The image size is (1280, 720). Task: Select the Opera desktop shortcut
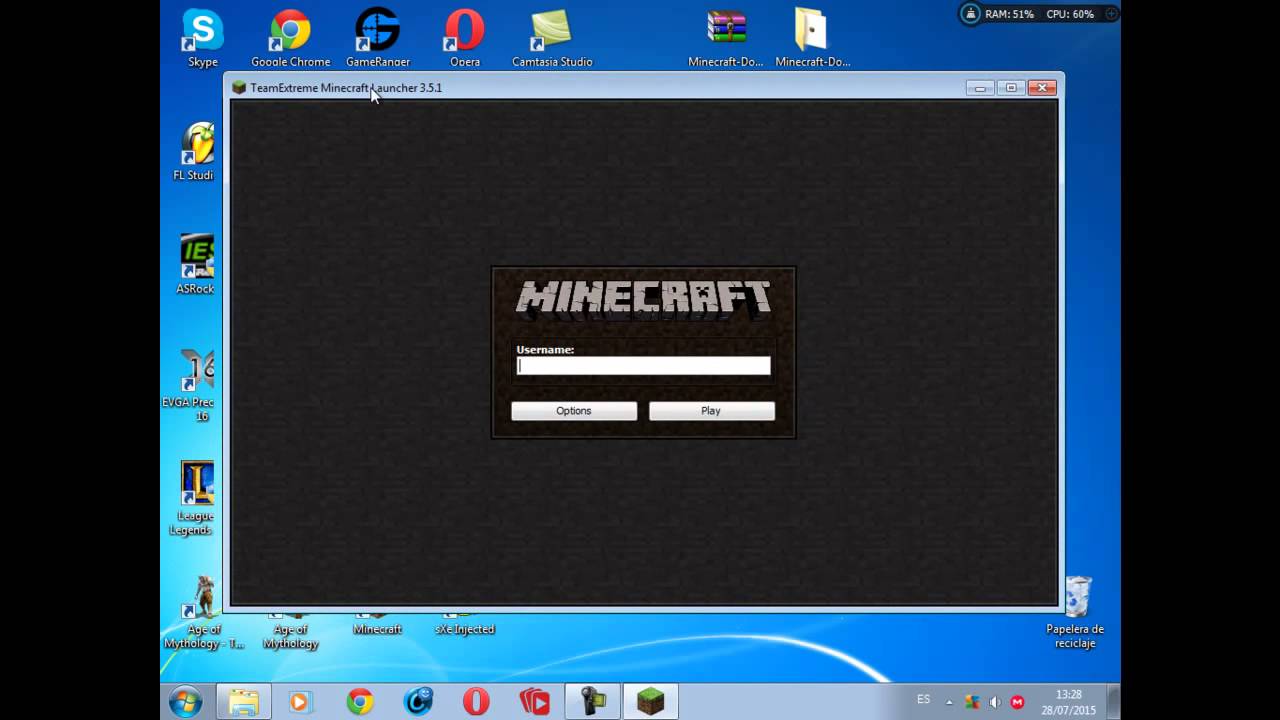pyautogui.click(x=465, y=39)
